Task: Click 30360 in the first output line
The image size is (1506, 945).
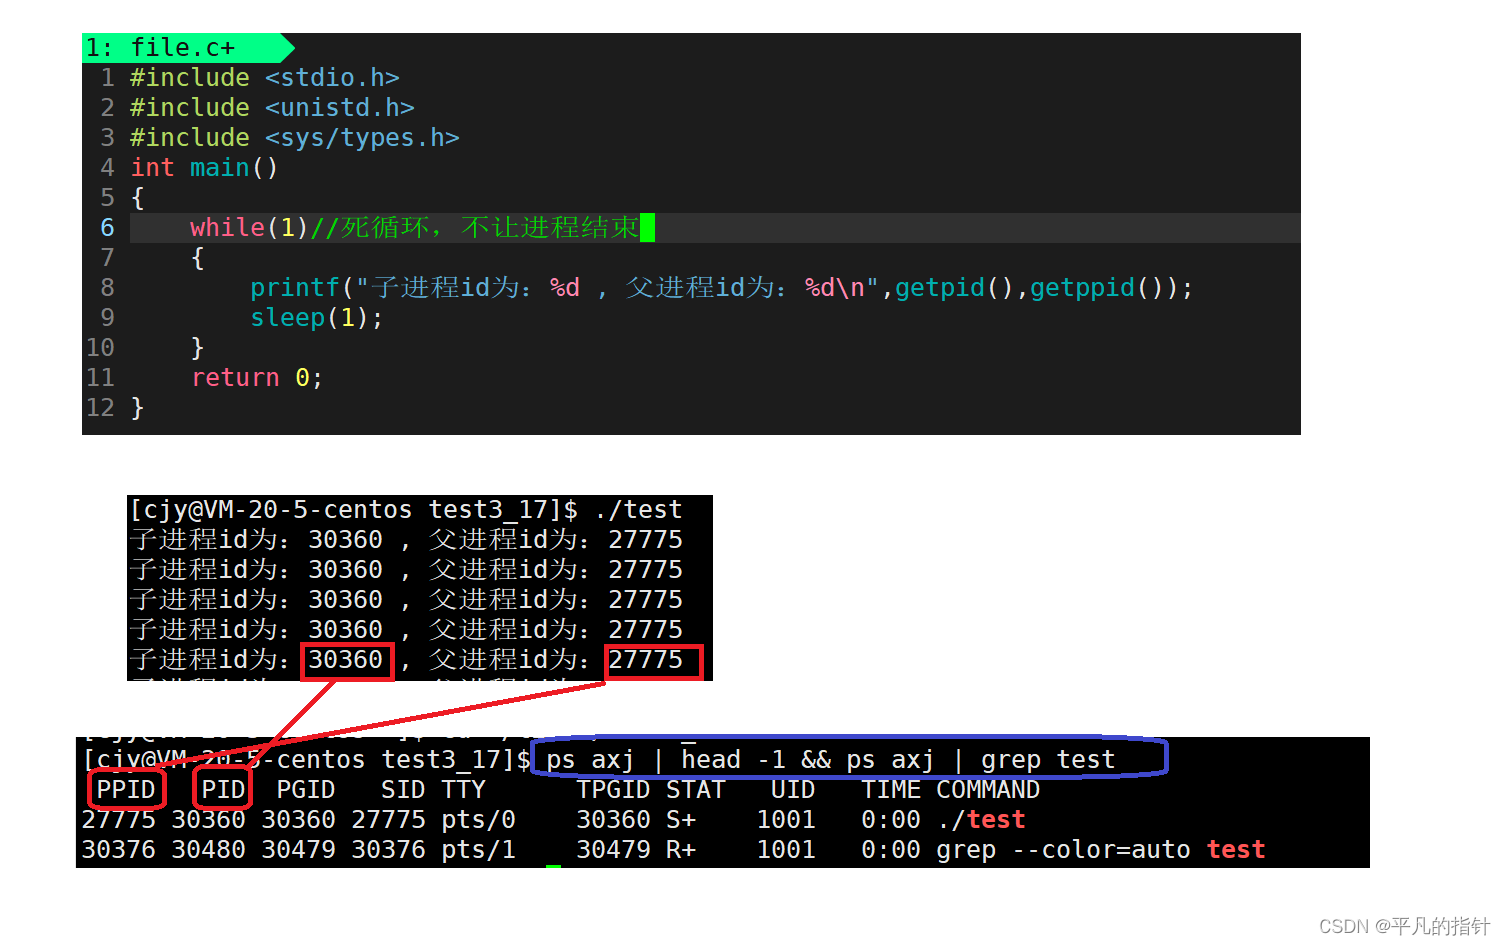Action: (x=345, y=539)
